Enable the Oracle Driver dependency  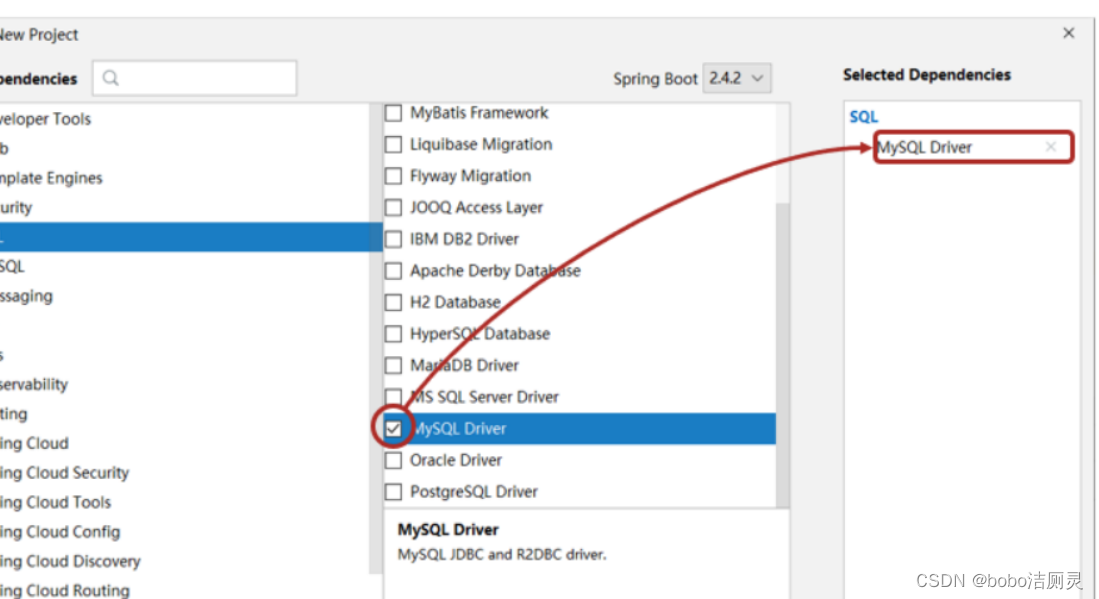tap(393, 460)
